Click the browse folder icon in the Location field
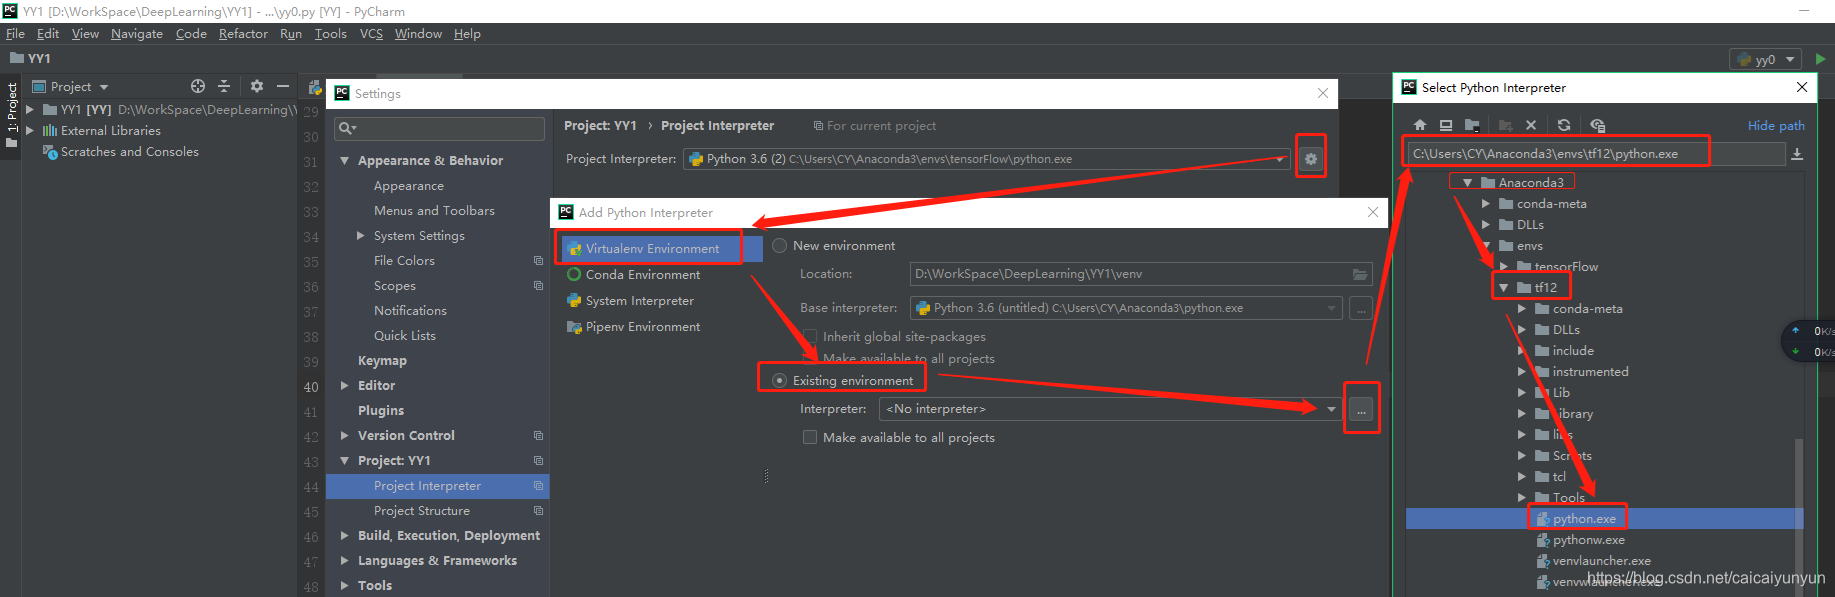The height and width of the screenshot is (597, 1835). (1360, 274)
